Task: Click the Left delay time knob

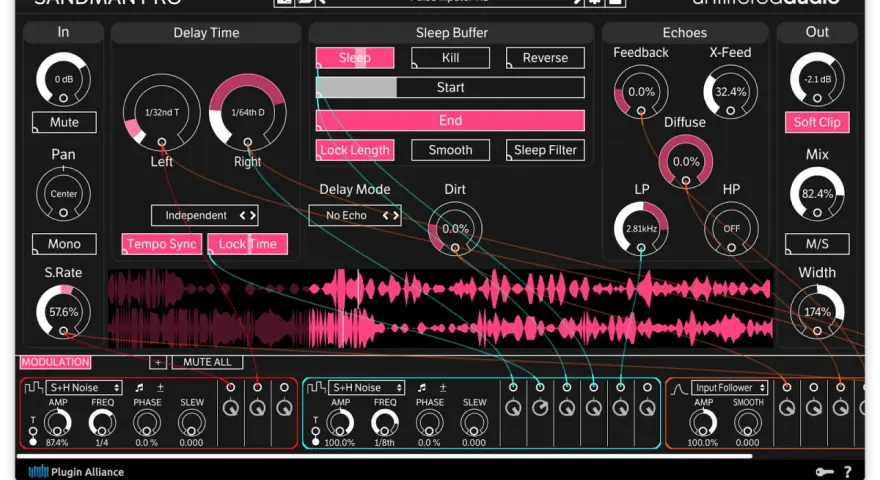Action: (x=162, y=112)
